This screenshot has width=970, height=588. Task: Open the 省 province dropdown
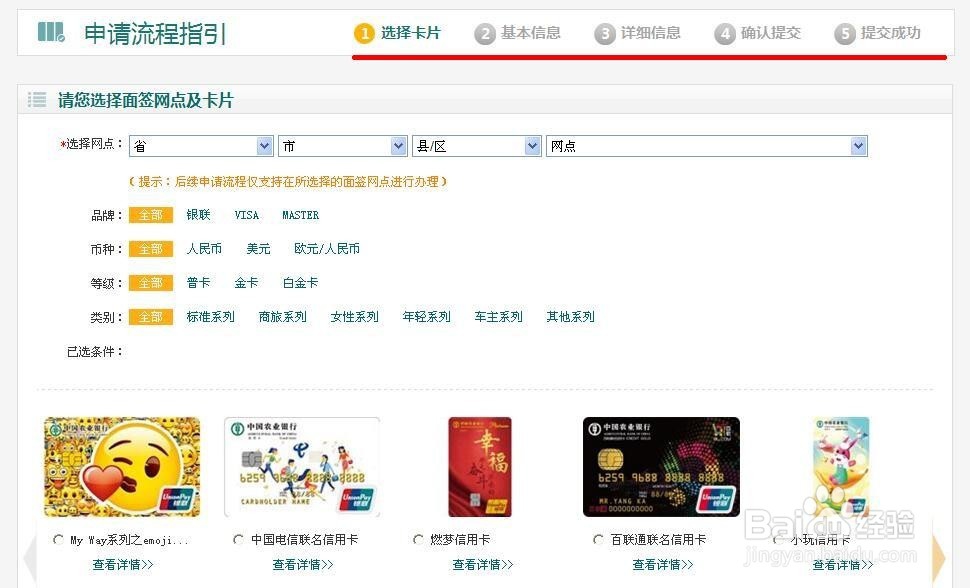(x=201, y=146)
